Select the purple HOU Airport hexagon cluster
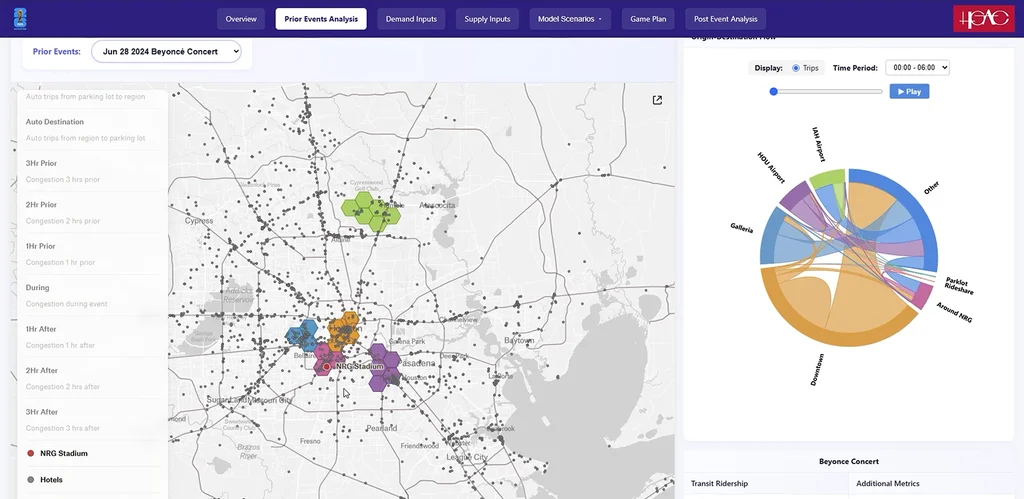The height and width of the screenshot is (499, 1024). click(x=384, y=367)
